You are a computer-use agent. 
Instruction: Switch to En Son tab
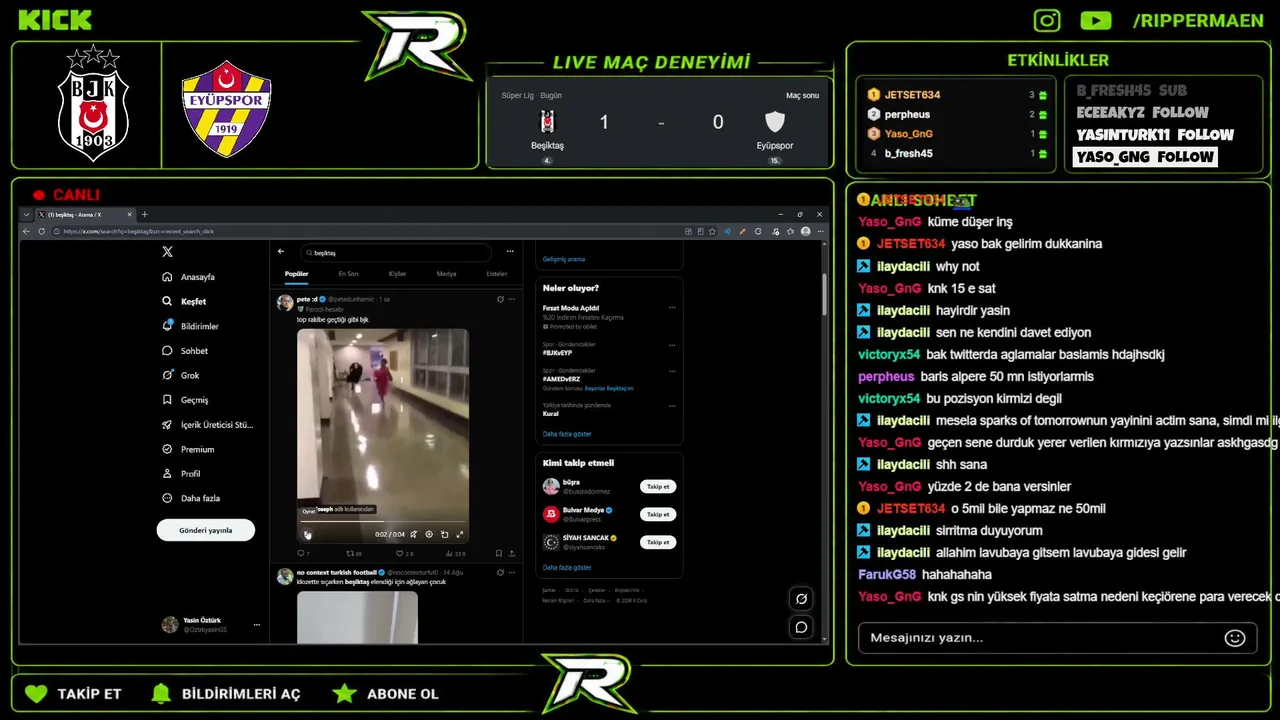tap(348, 274)
